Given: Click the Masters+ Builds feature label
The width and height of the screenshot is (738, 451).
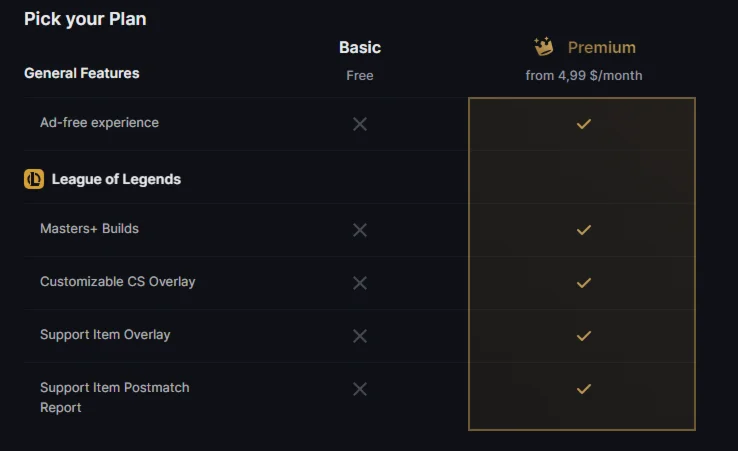Looking at the screenshot, I should 89,229.
